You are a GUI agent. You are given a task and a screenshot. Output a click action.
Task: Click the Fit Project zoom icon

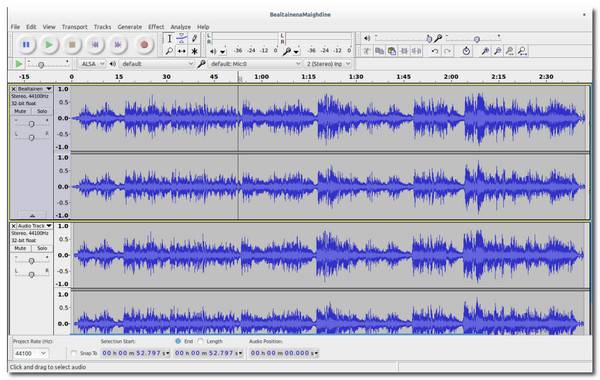click(x=523, y=51)
